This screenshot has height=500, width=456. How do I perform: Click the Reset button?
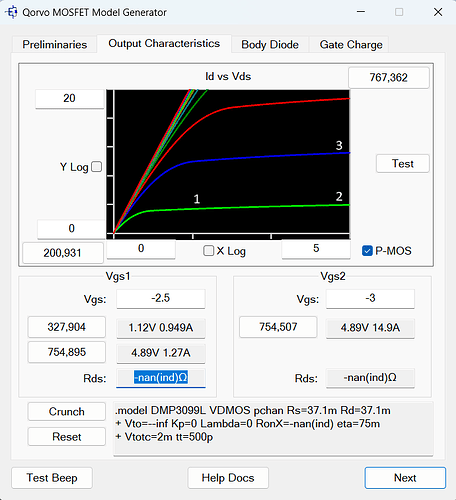pyautogui.click(x=67, y=437)
